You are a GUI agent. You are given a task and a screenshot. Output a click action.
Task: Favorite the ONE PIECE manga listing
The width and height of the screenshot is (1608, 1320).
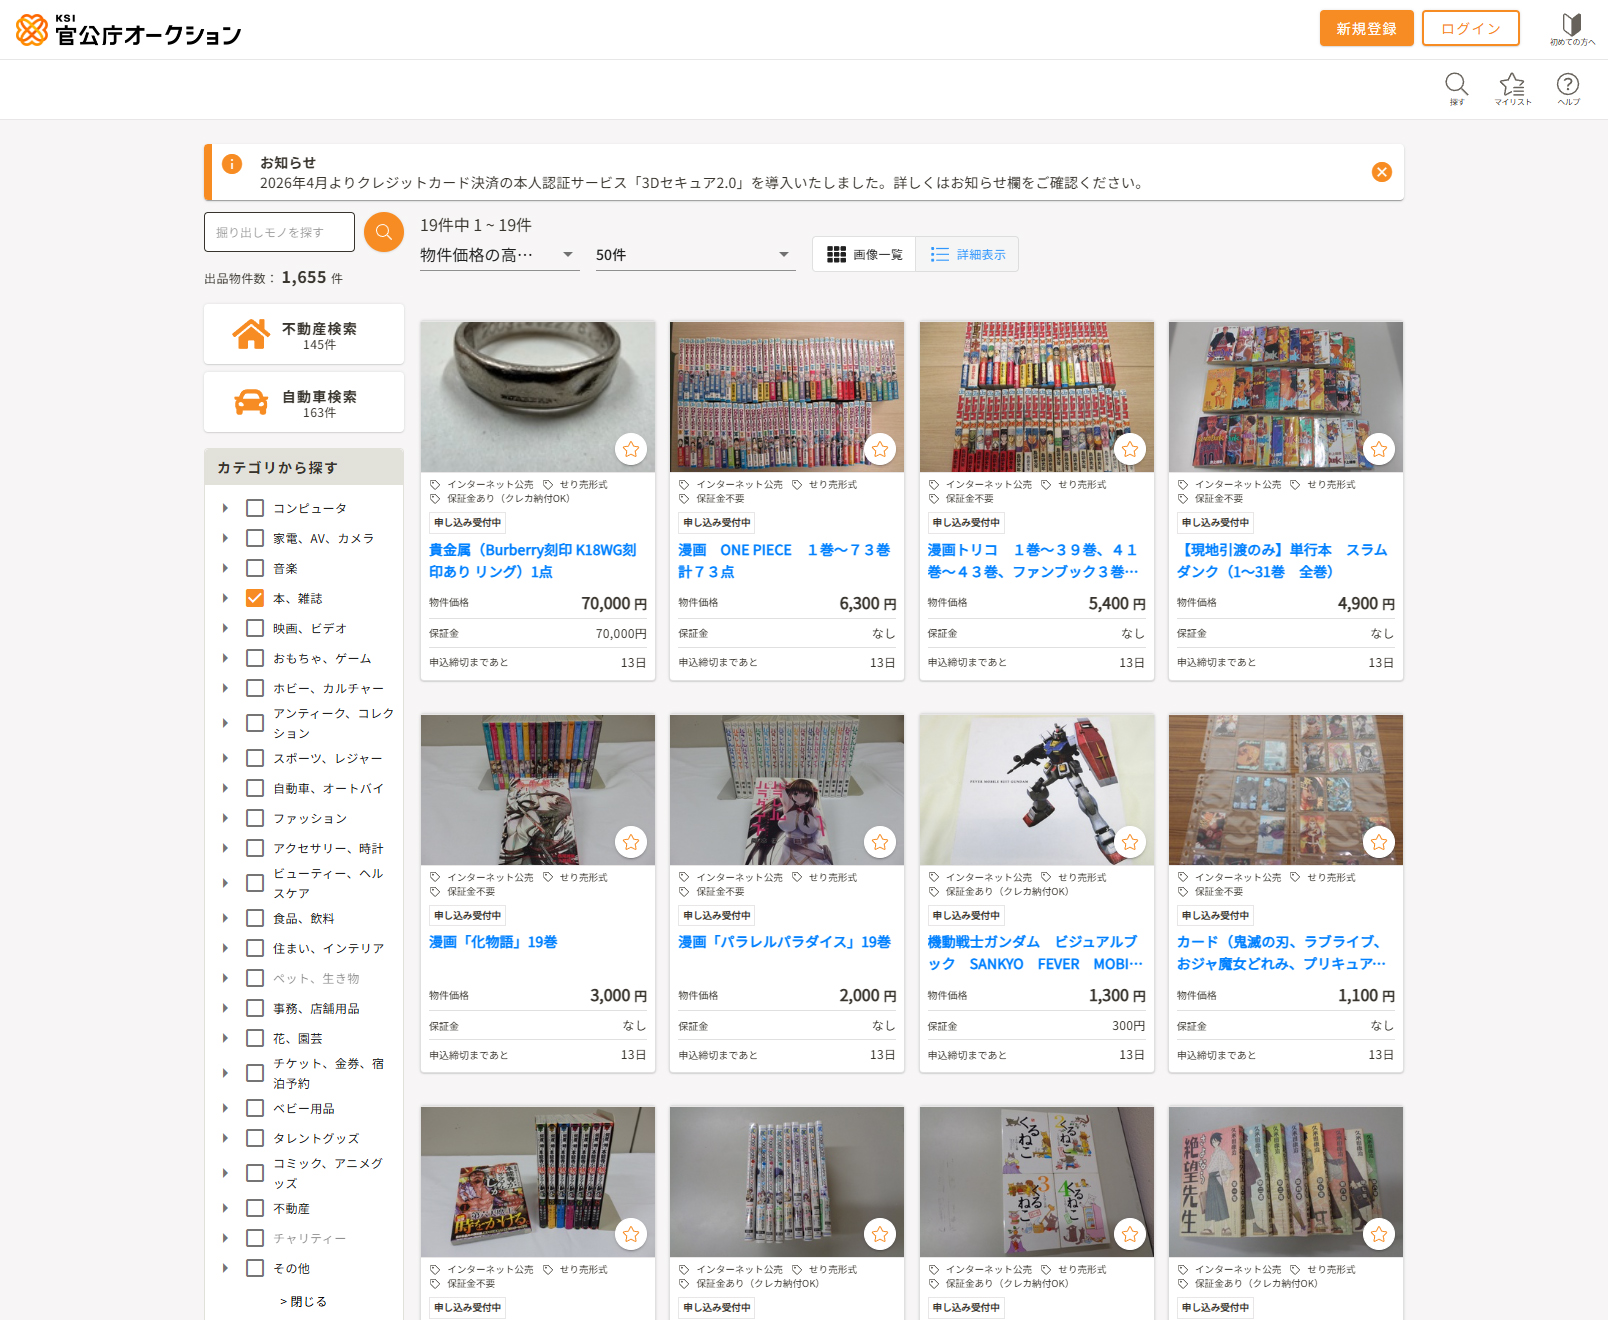click(880, 449)
